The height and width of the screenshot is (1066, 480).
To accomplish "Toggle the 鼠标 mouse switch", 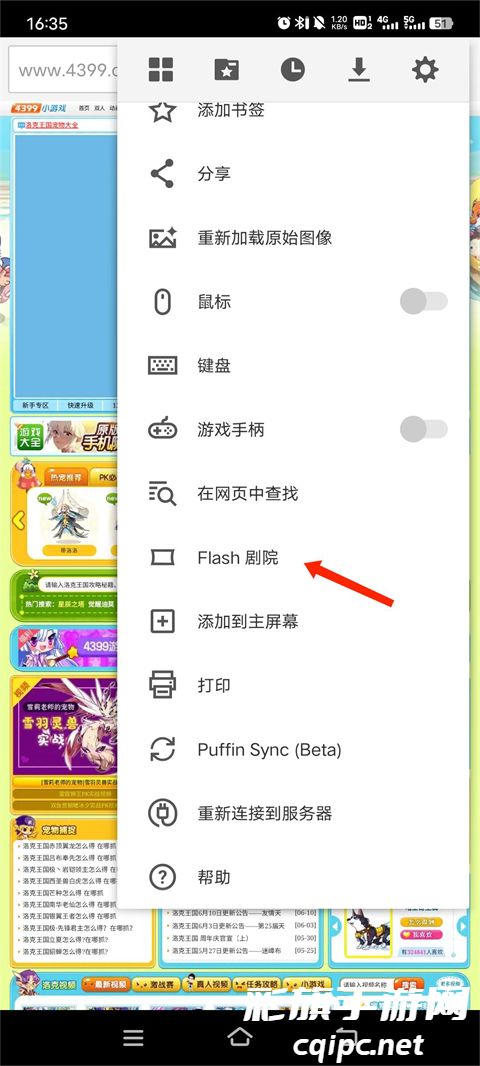I will (424, 301).
